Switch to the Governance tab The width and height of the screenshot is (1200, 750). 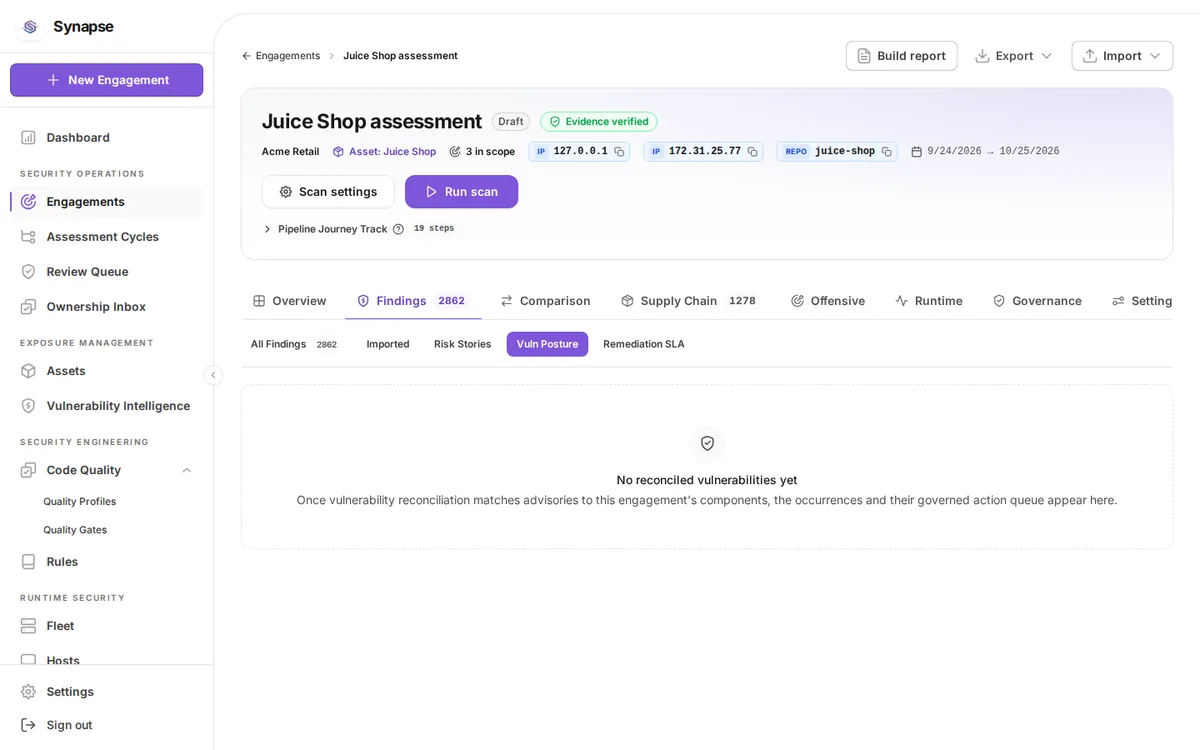point(1036,300)
